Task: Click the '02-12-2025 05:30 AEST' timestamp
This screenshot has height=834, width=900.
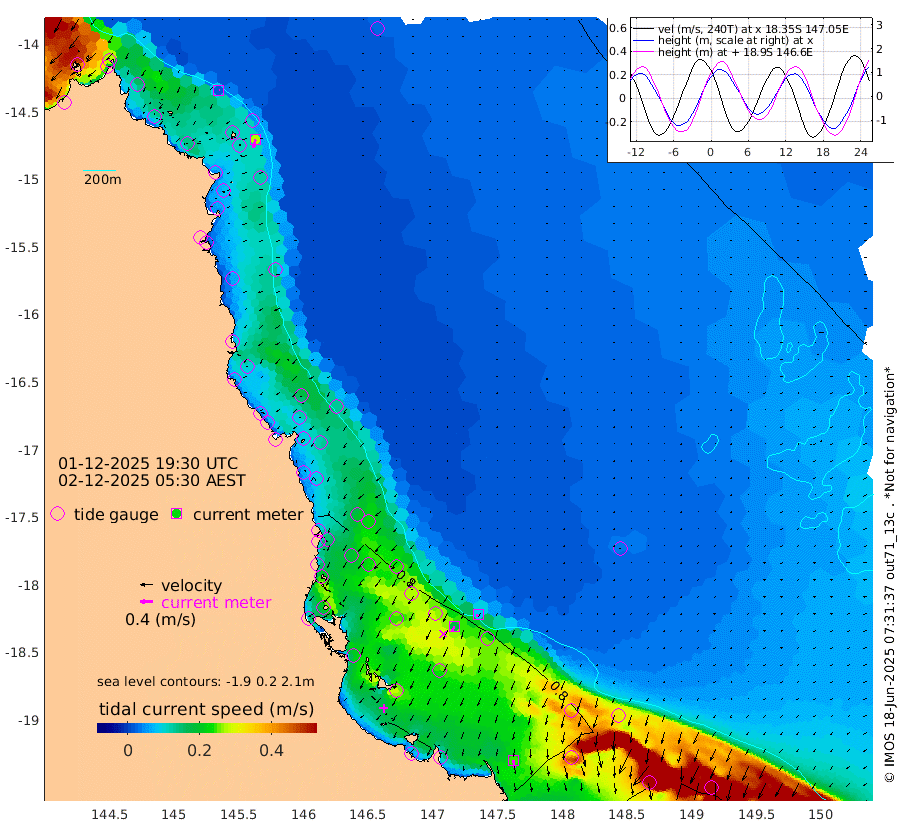Action: (152, 480)
